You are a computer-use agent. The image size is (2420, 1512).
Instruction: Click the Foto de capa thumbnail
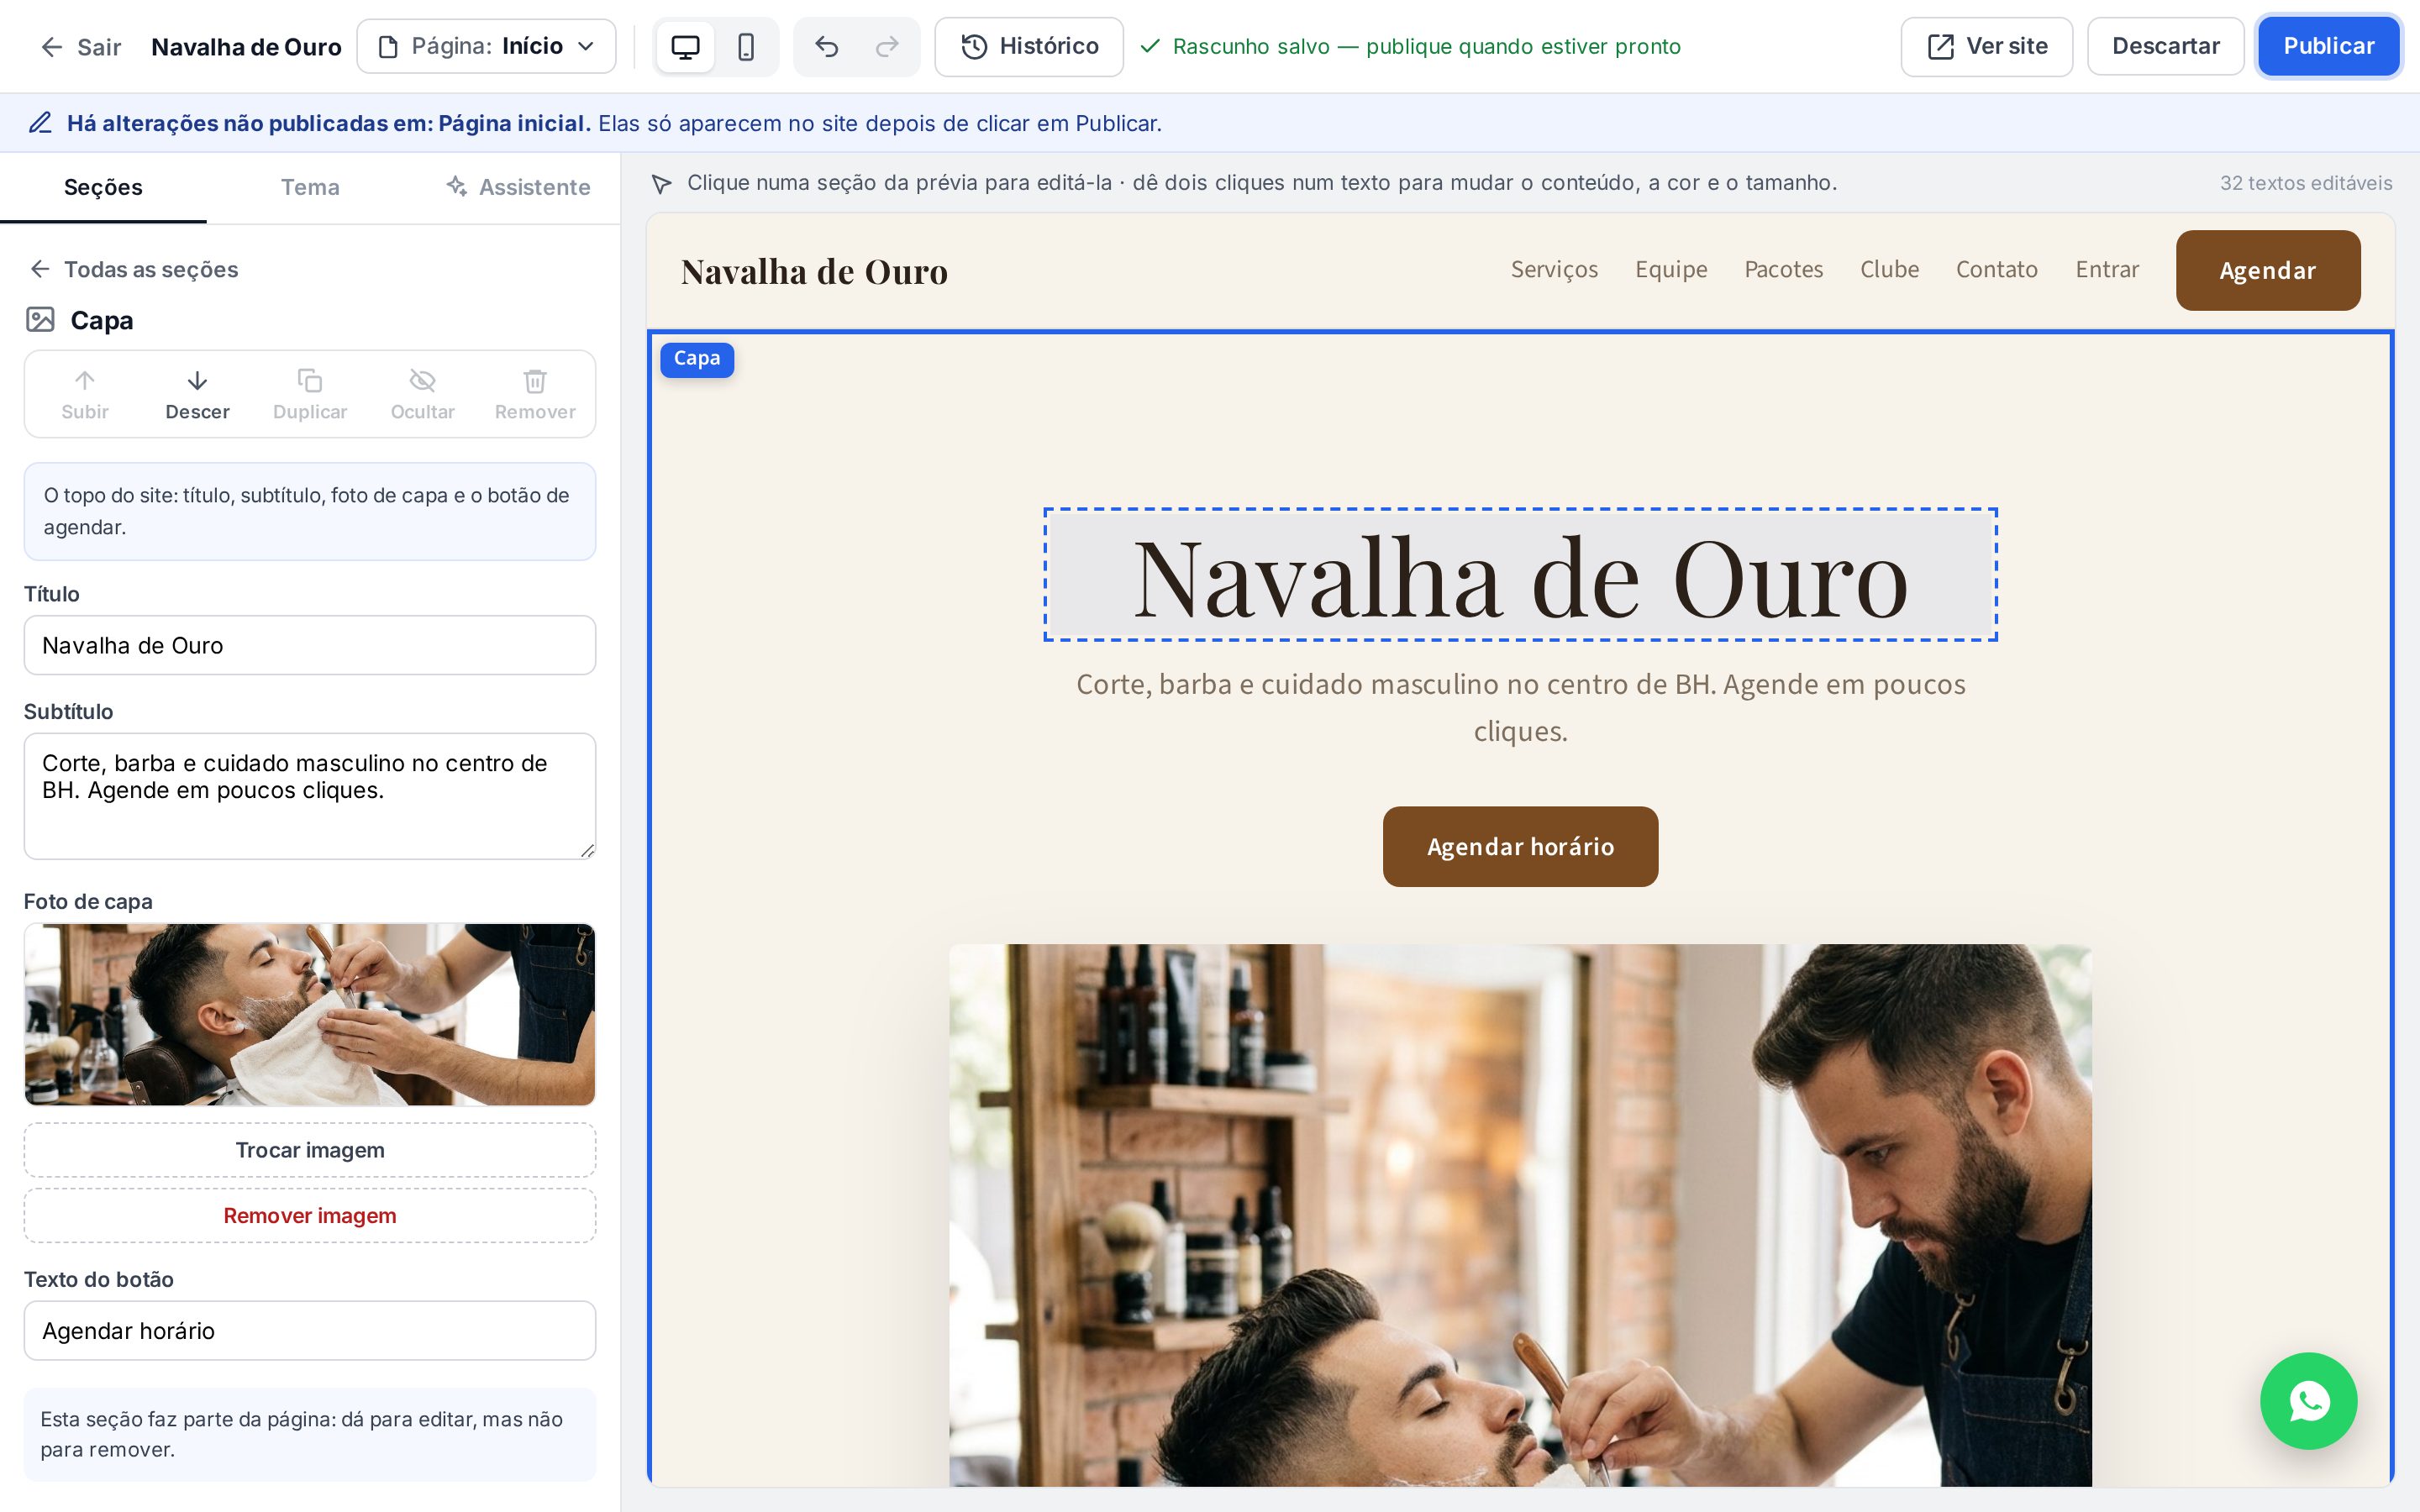(310, 1014)
